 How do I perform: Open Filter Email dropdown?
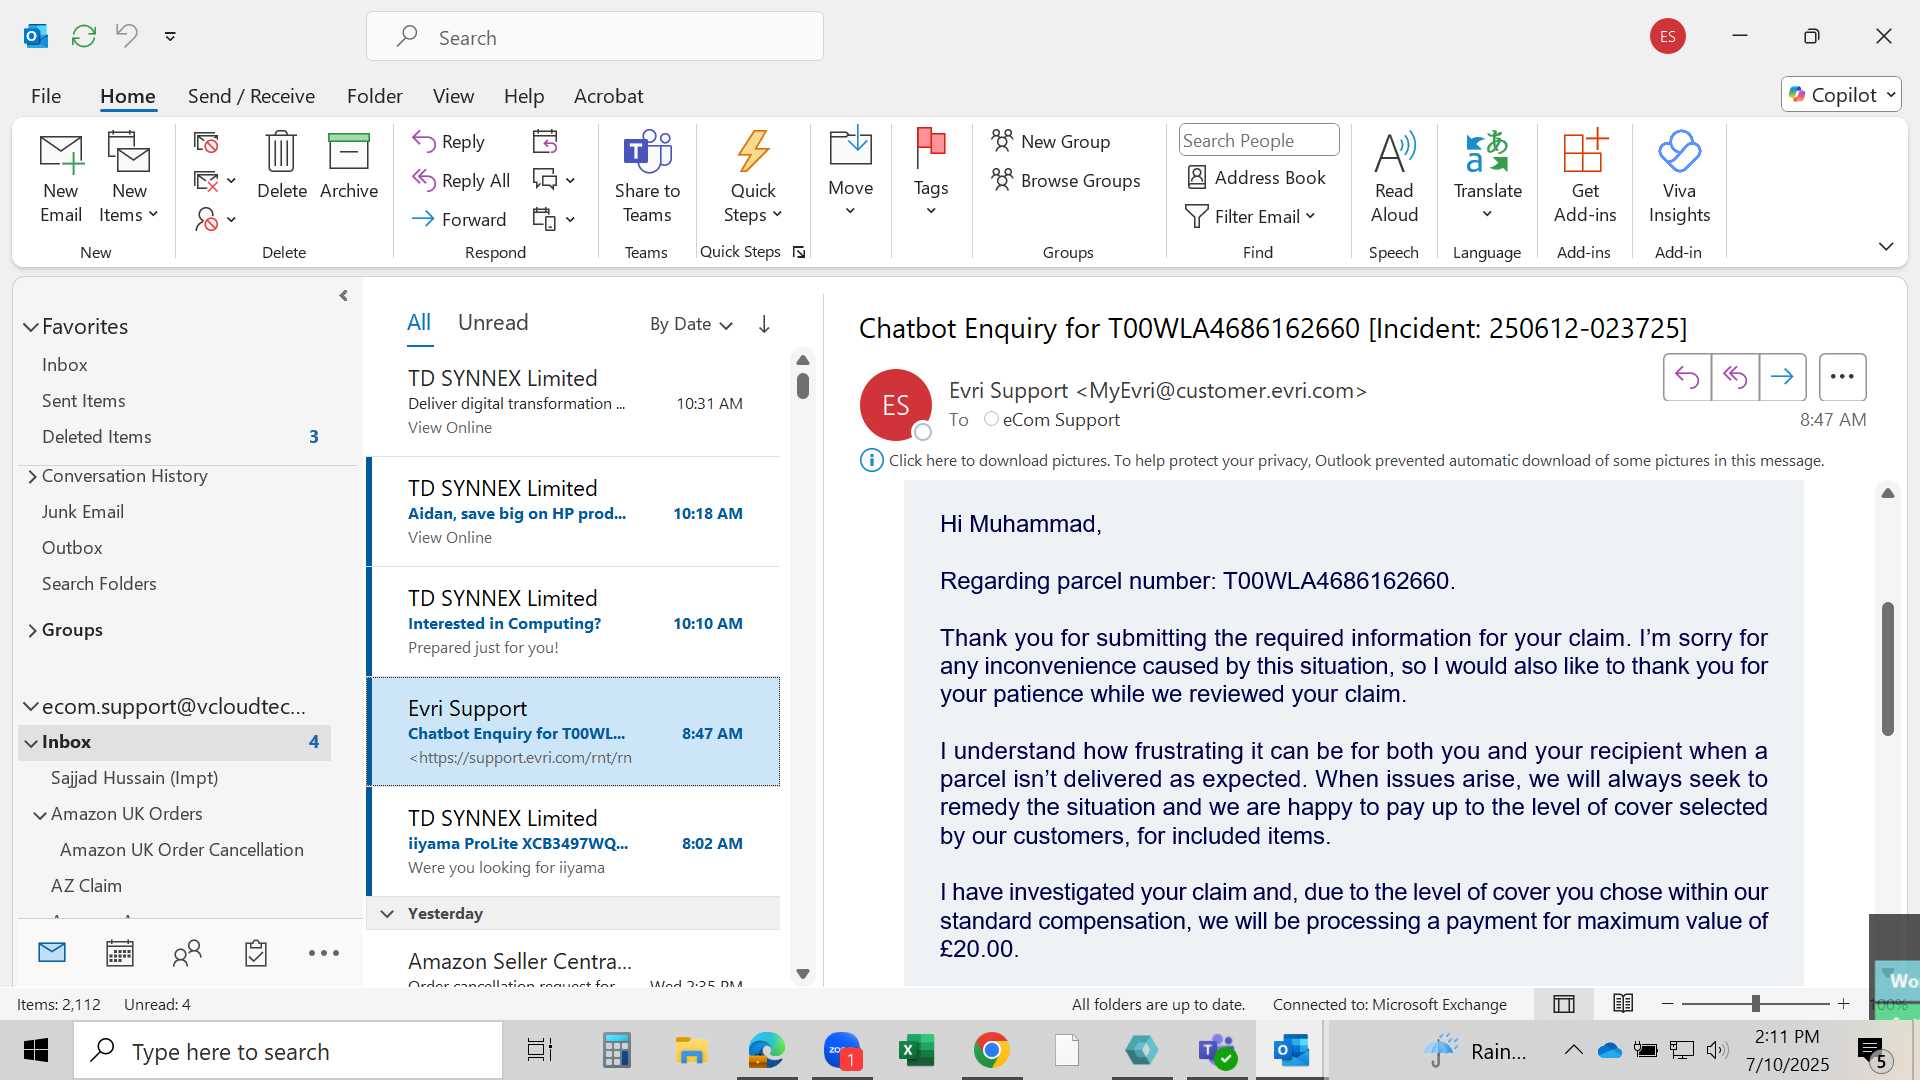click(x=1250, y=216)
